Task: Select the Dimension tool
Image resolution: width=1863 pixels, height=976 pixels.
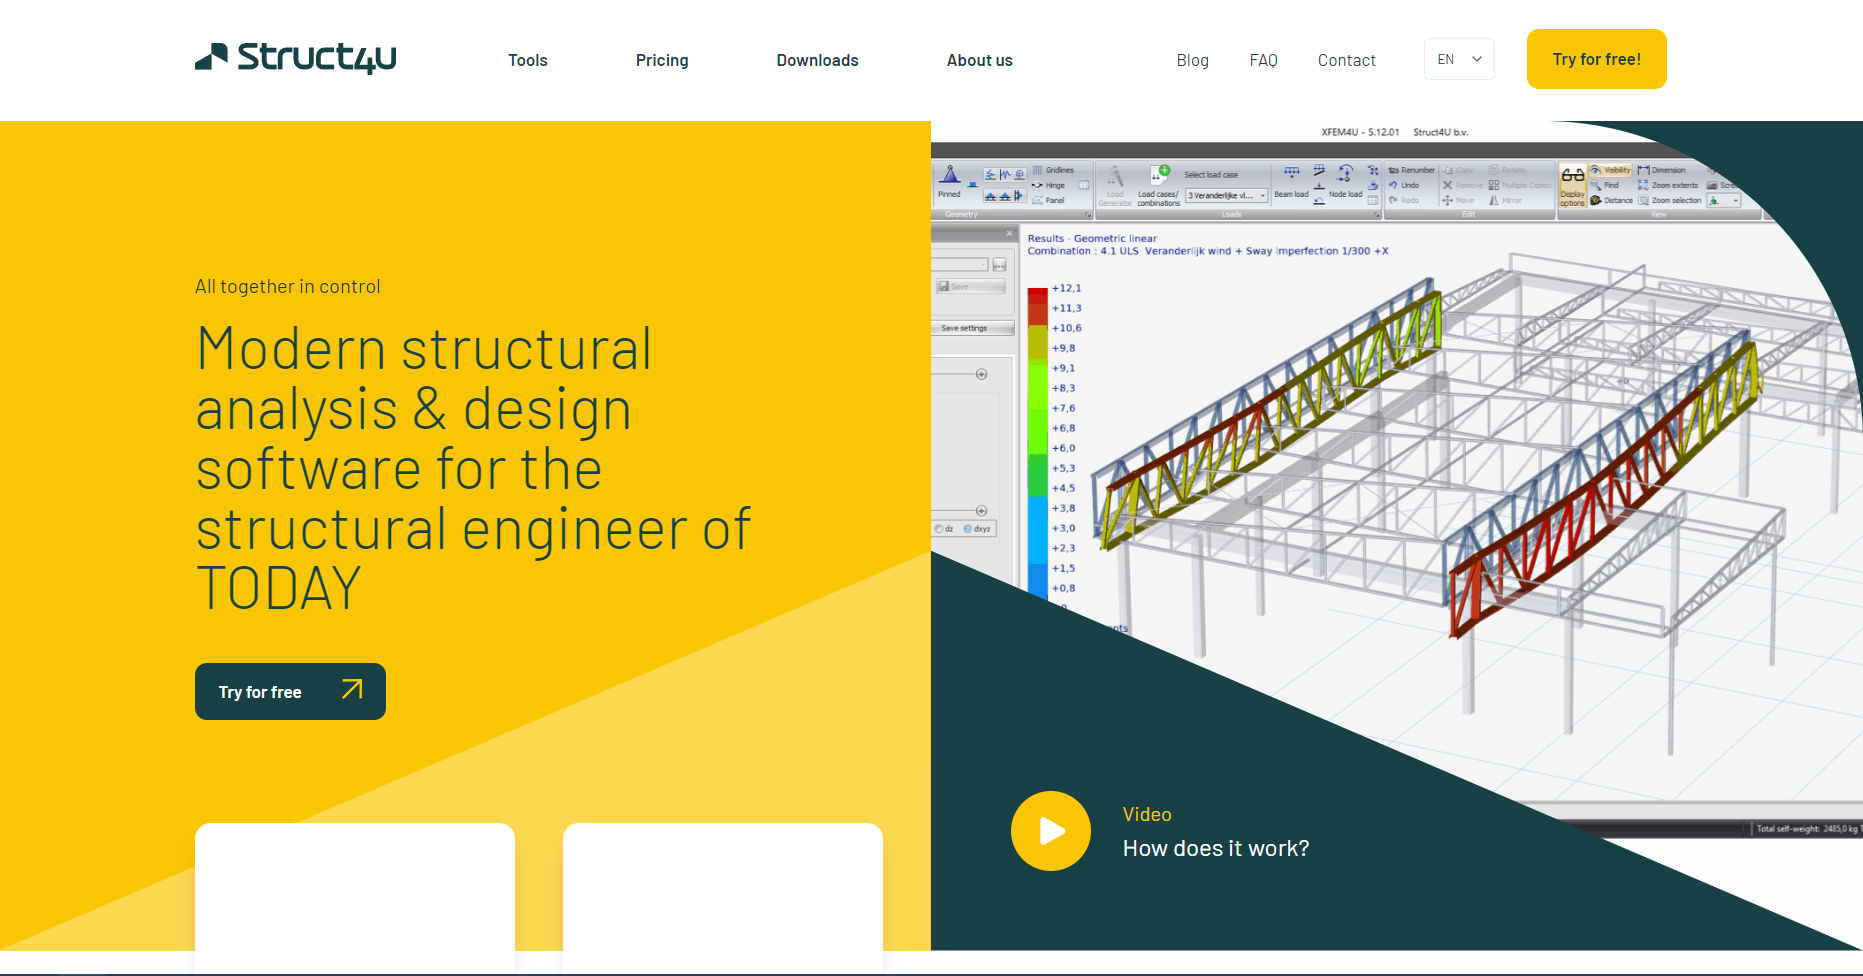Action: pos(1662,170)
